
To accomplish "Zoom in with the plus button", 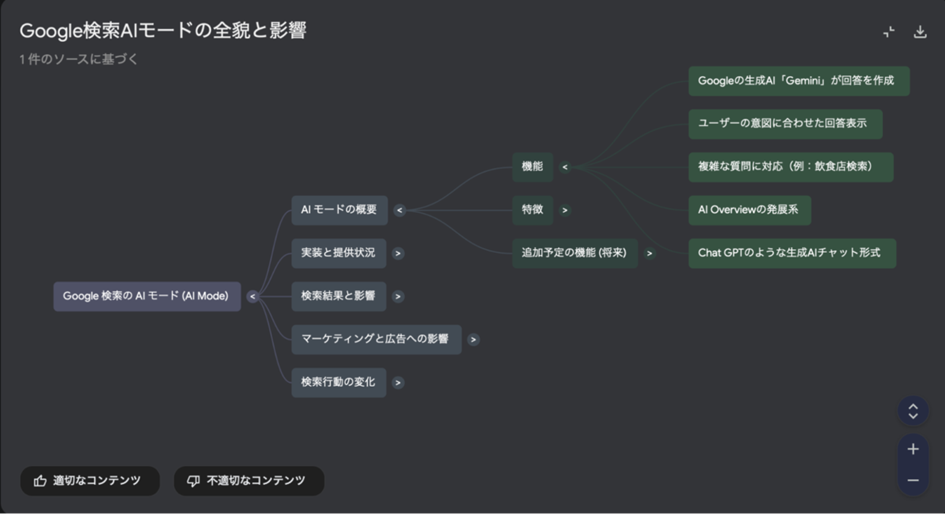I will (x=912, y=449).
